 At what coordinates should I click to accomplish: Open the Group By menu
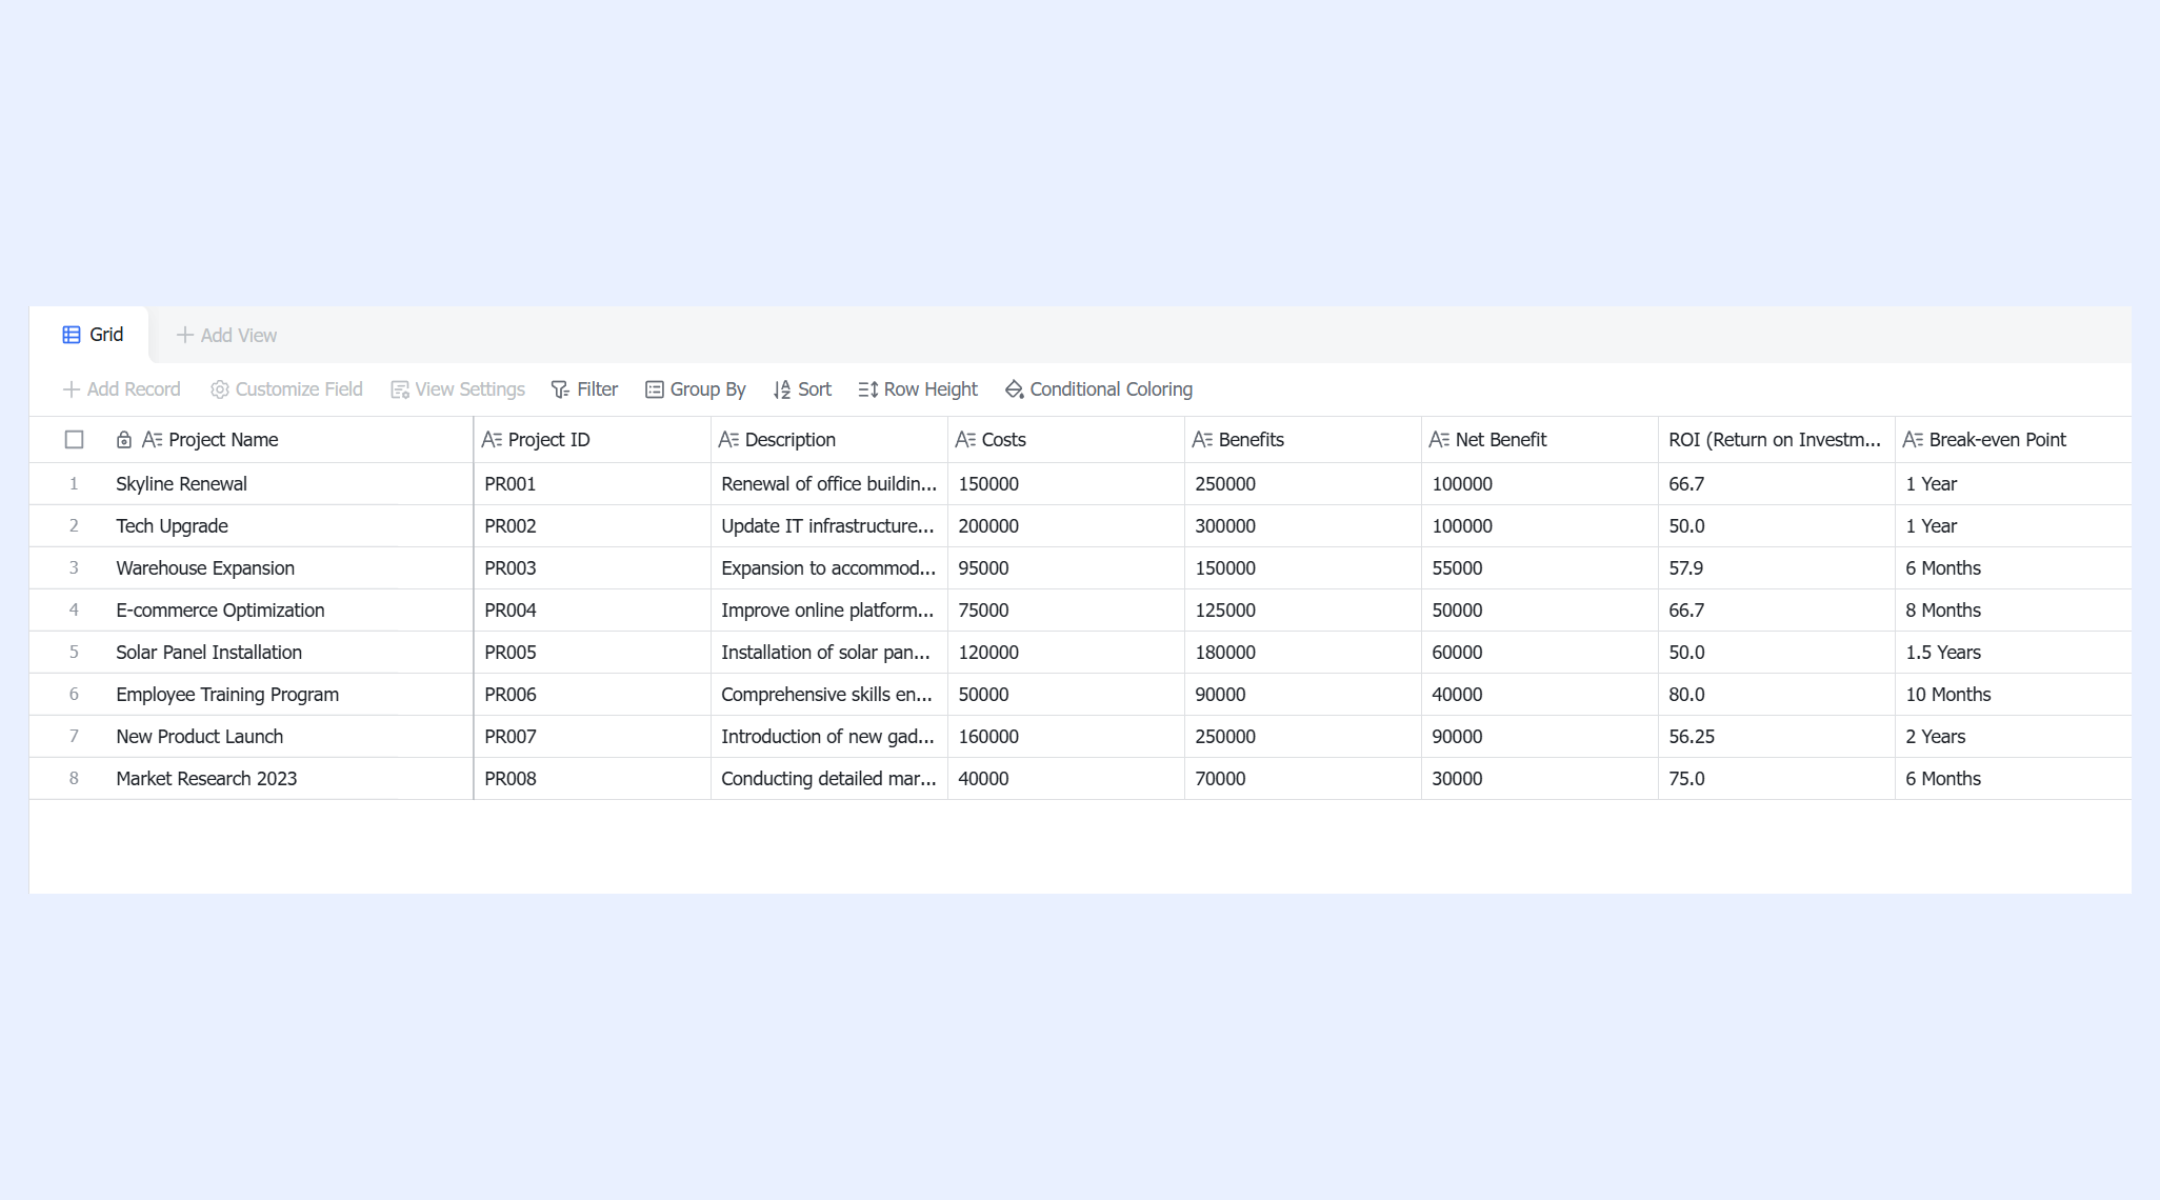click(x=696, y=389)
